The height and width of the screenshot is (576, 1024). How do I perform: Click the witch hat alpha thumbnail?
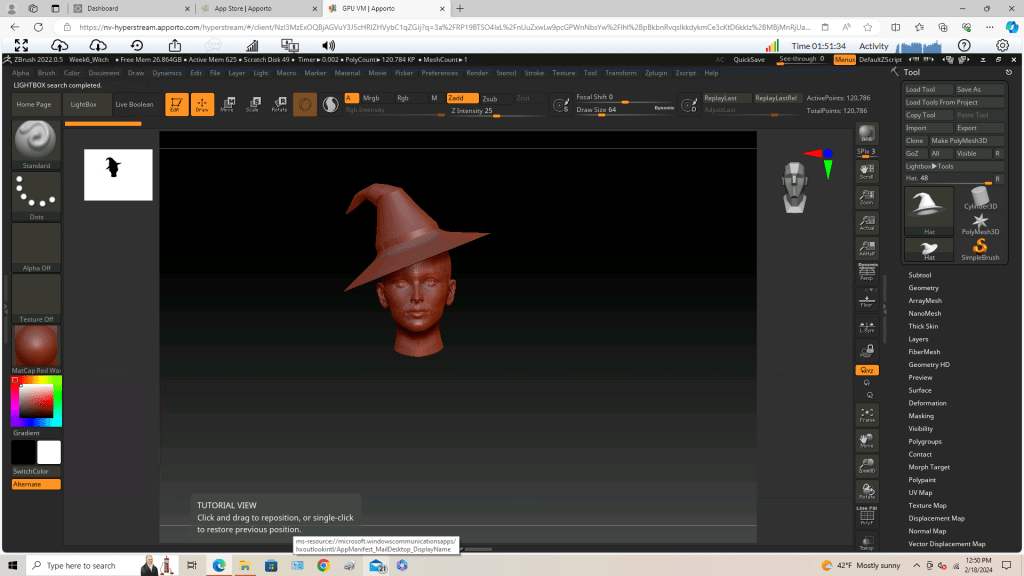118,174
